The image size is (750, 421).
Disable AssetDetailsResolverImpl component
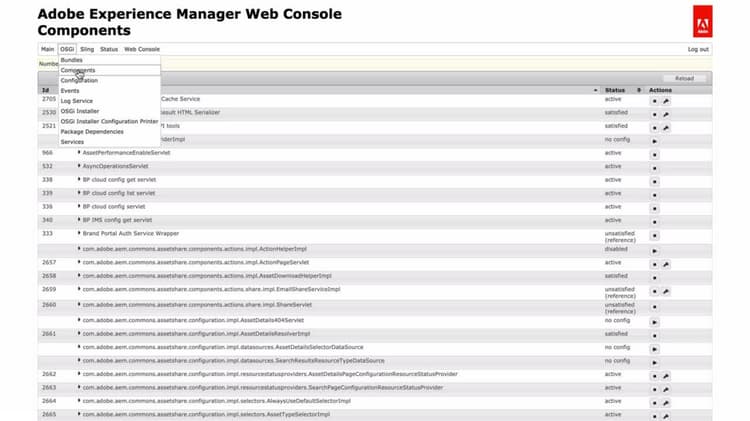pos(654,336)
